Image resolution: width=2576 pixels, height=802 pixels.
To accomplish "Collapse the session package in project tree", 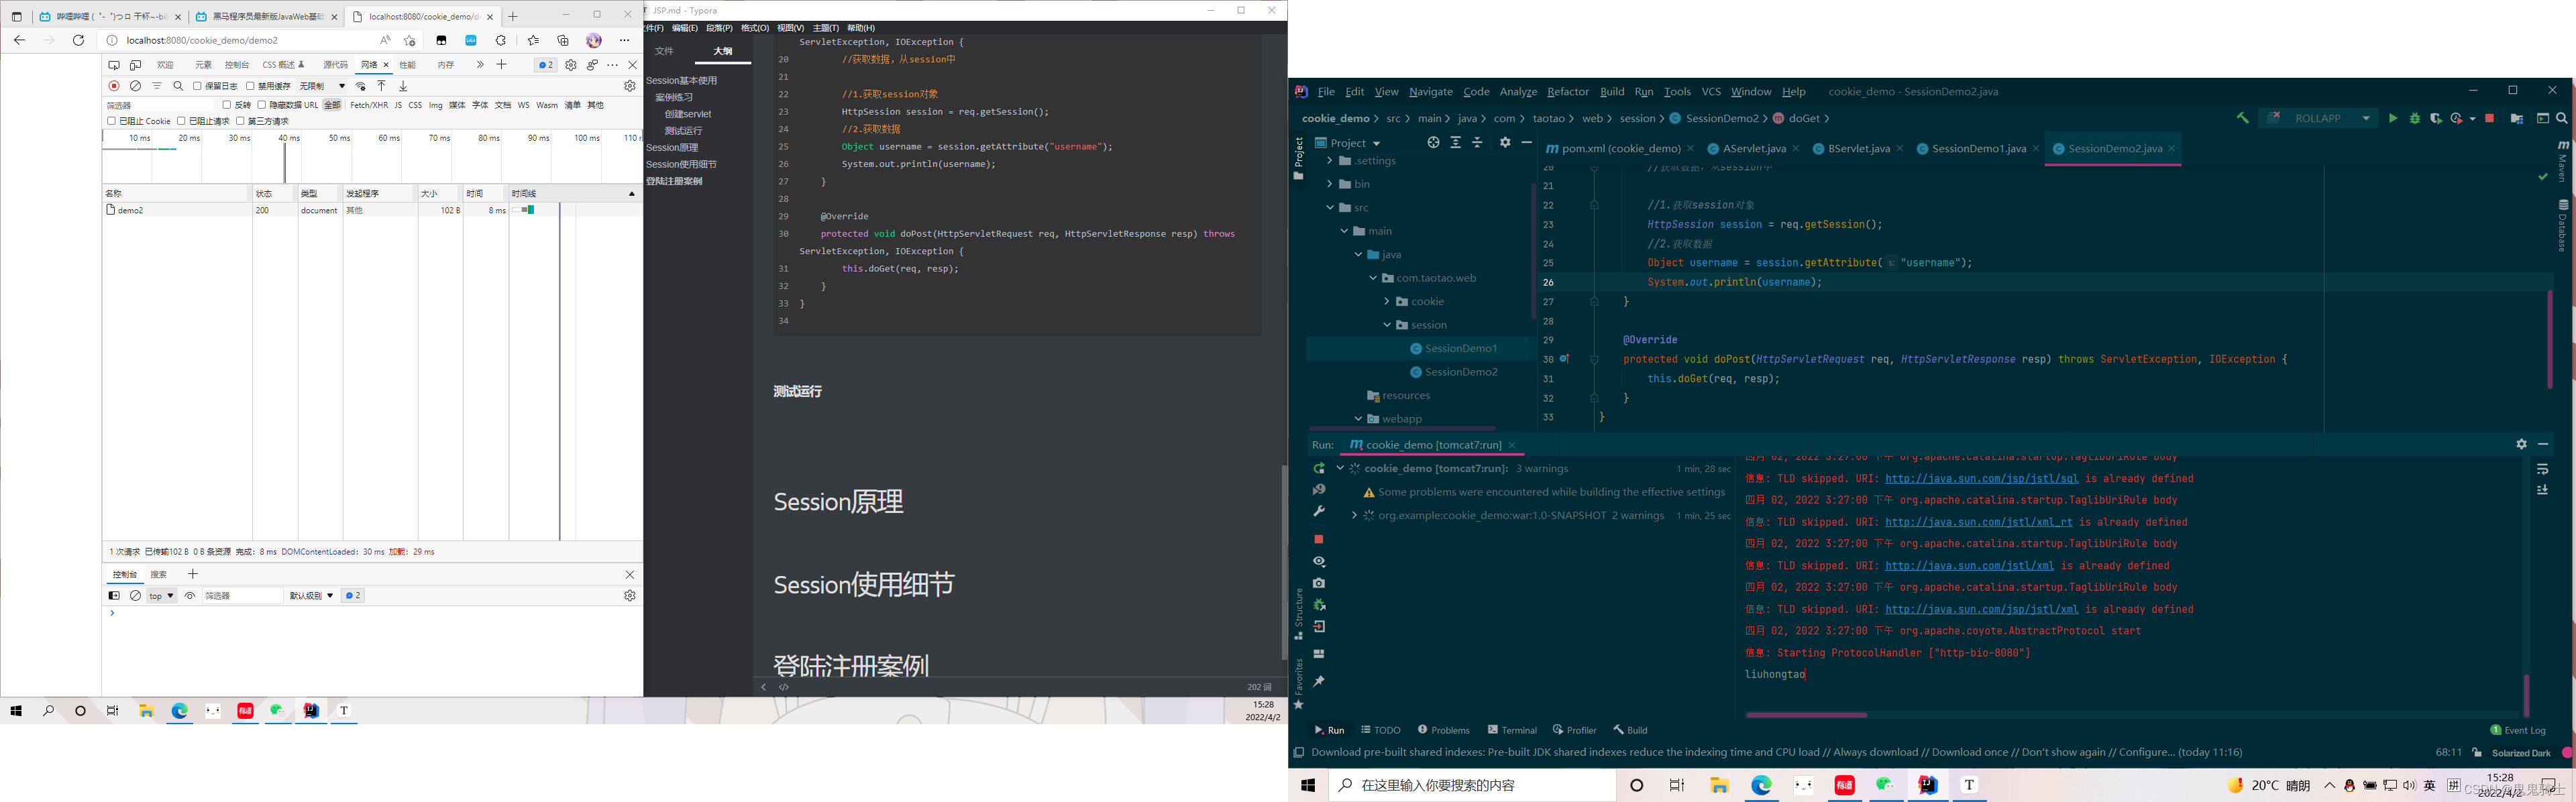I will pos(1387,325).
